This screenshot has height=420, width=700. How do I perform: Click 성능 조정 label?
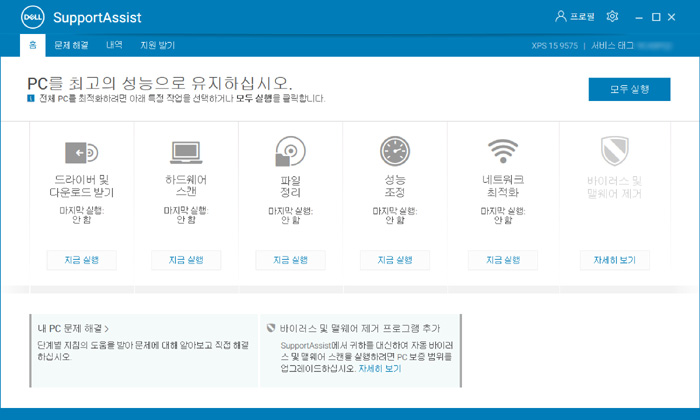pos(395,186)
